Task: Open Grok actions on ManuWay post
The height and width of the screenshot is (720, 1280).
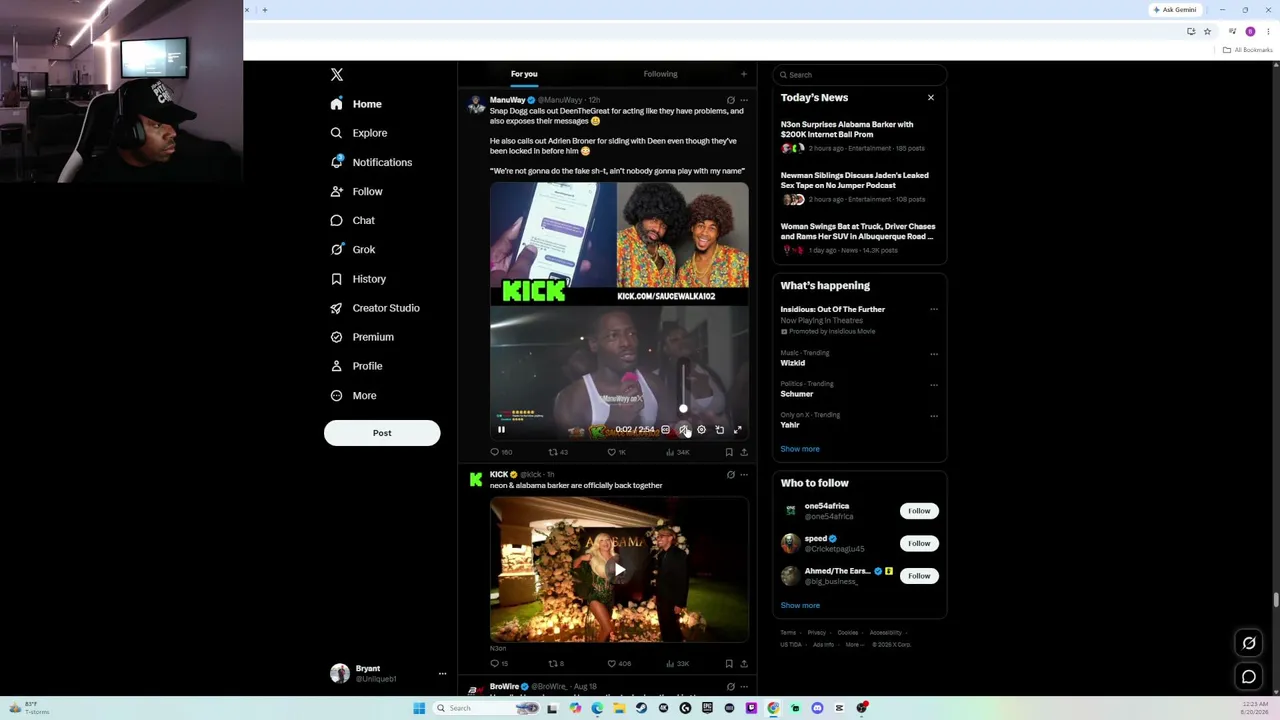Action: click(x=730, y=100)
